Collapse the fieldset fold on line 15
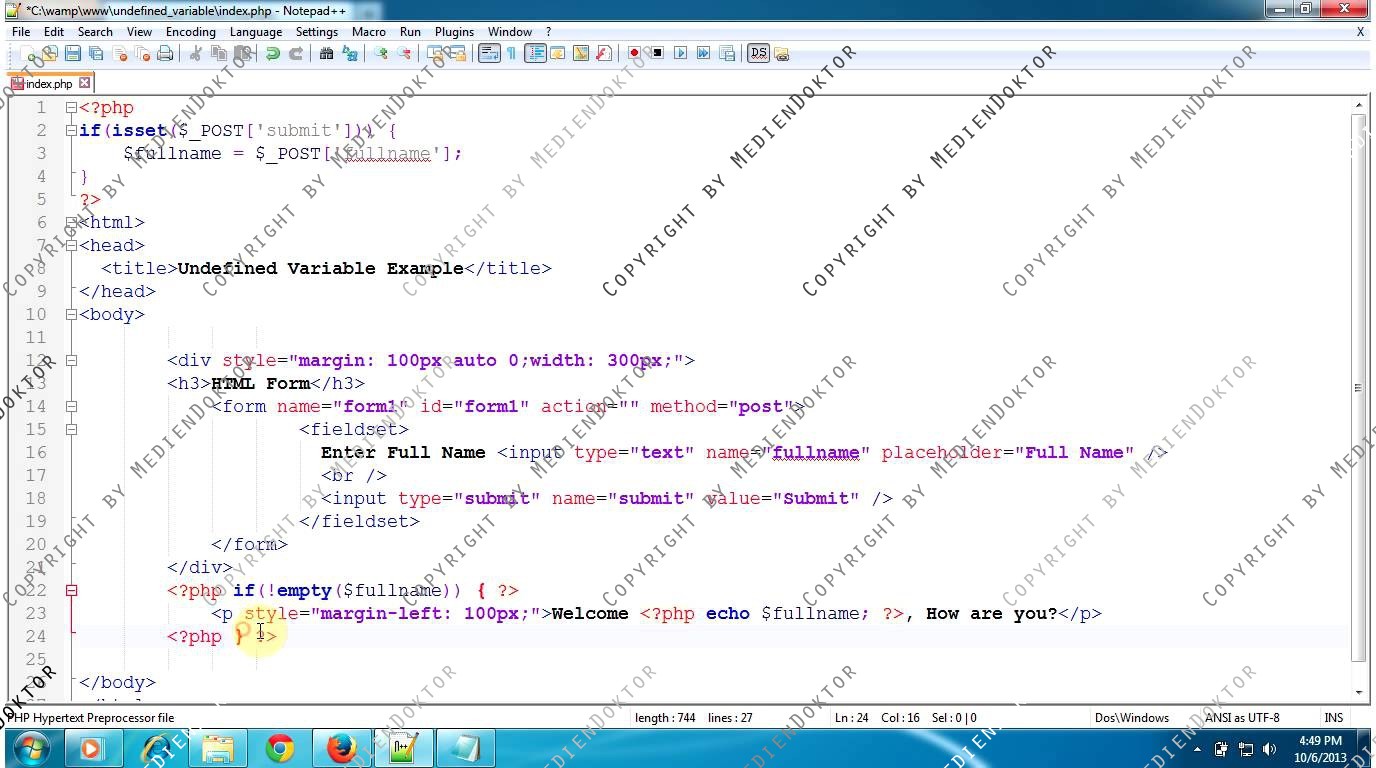The height and width of the screenshot is (768, 1376). [x=71, y=429]
